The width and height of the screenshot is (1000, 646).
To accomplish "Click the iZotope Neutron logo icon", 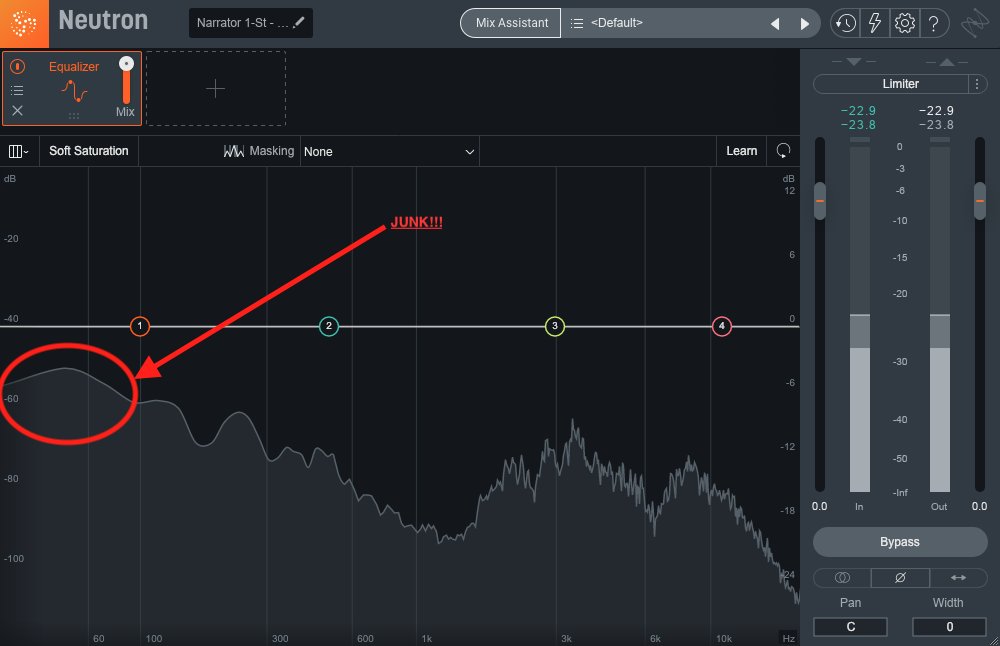I will point(24,24).
